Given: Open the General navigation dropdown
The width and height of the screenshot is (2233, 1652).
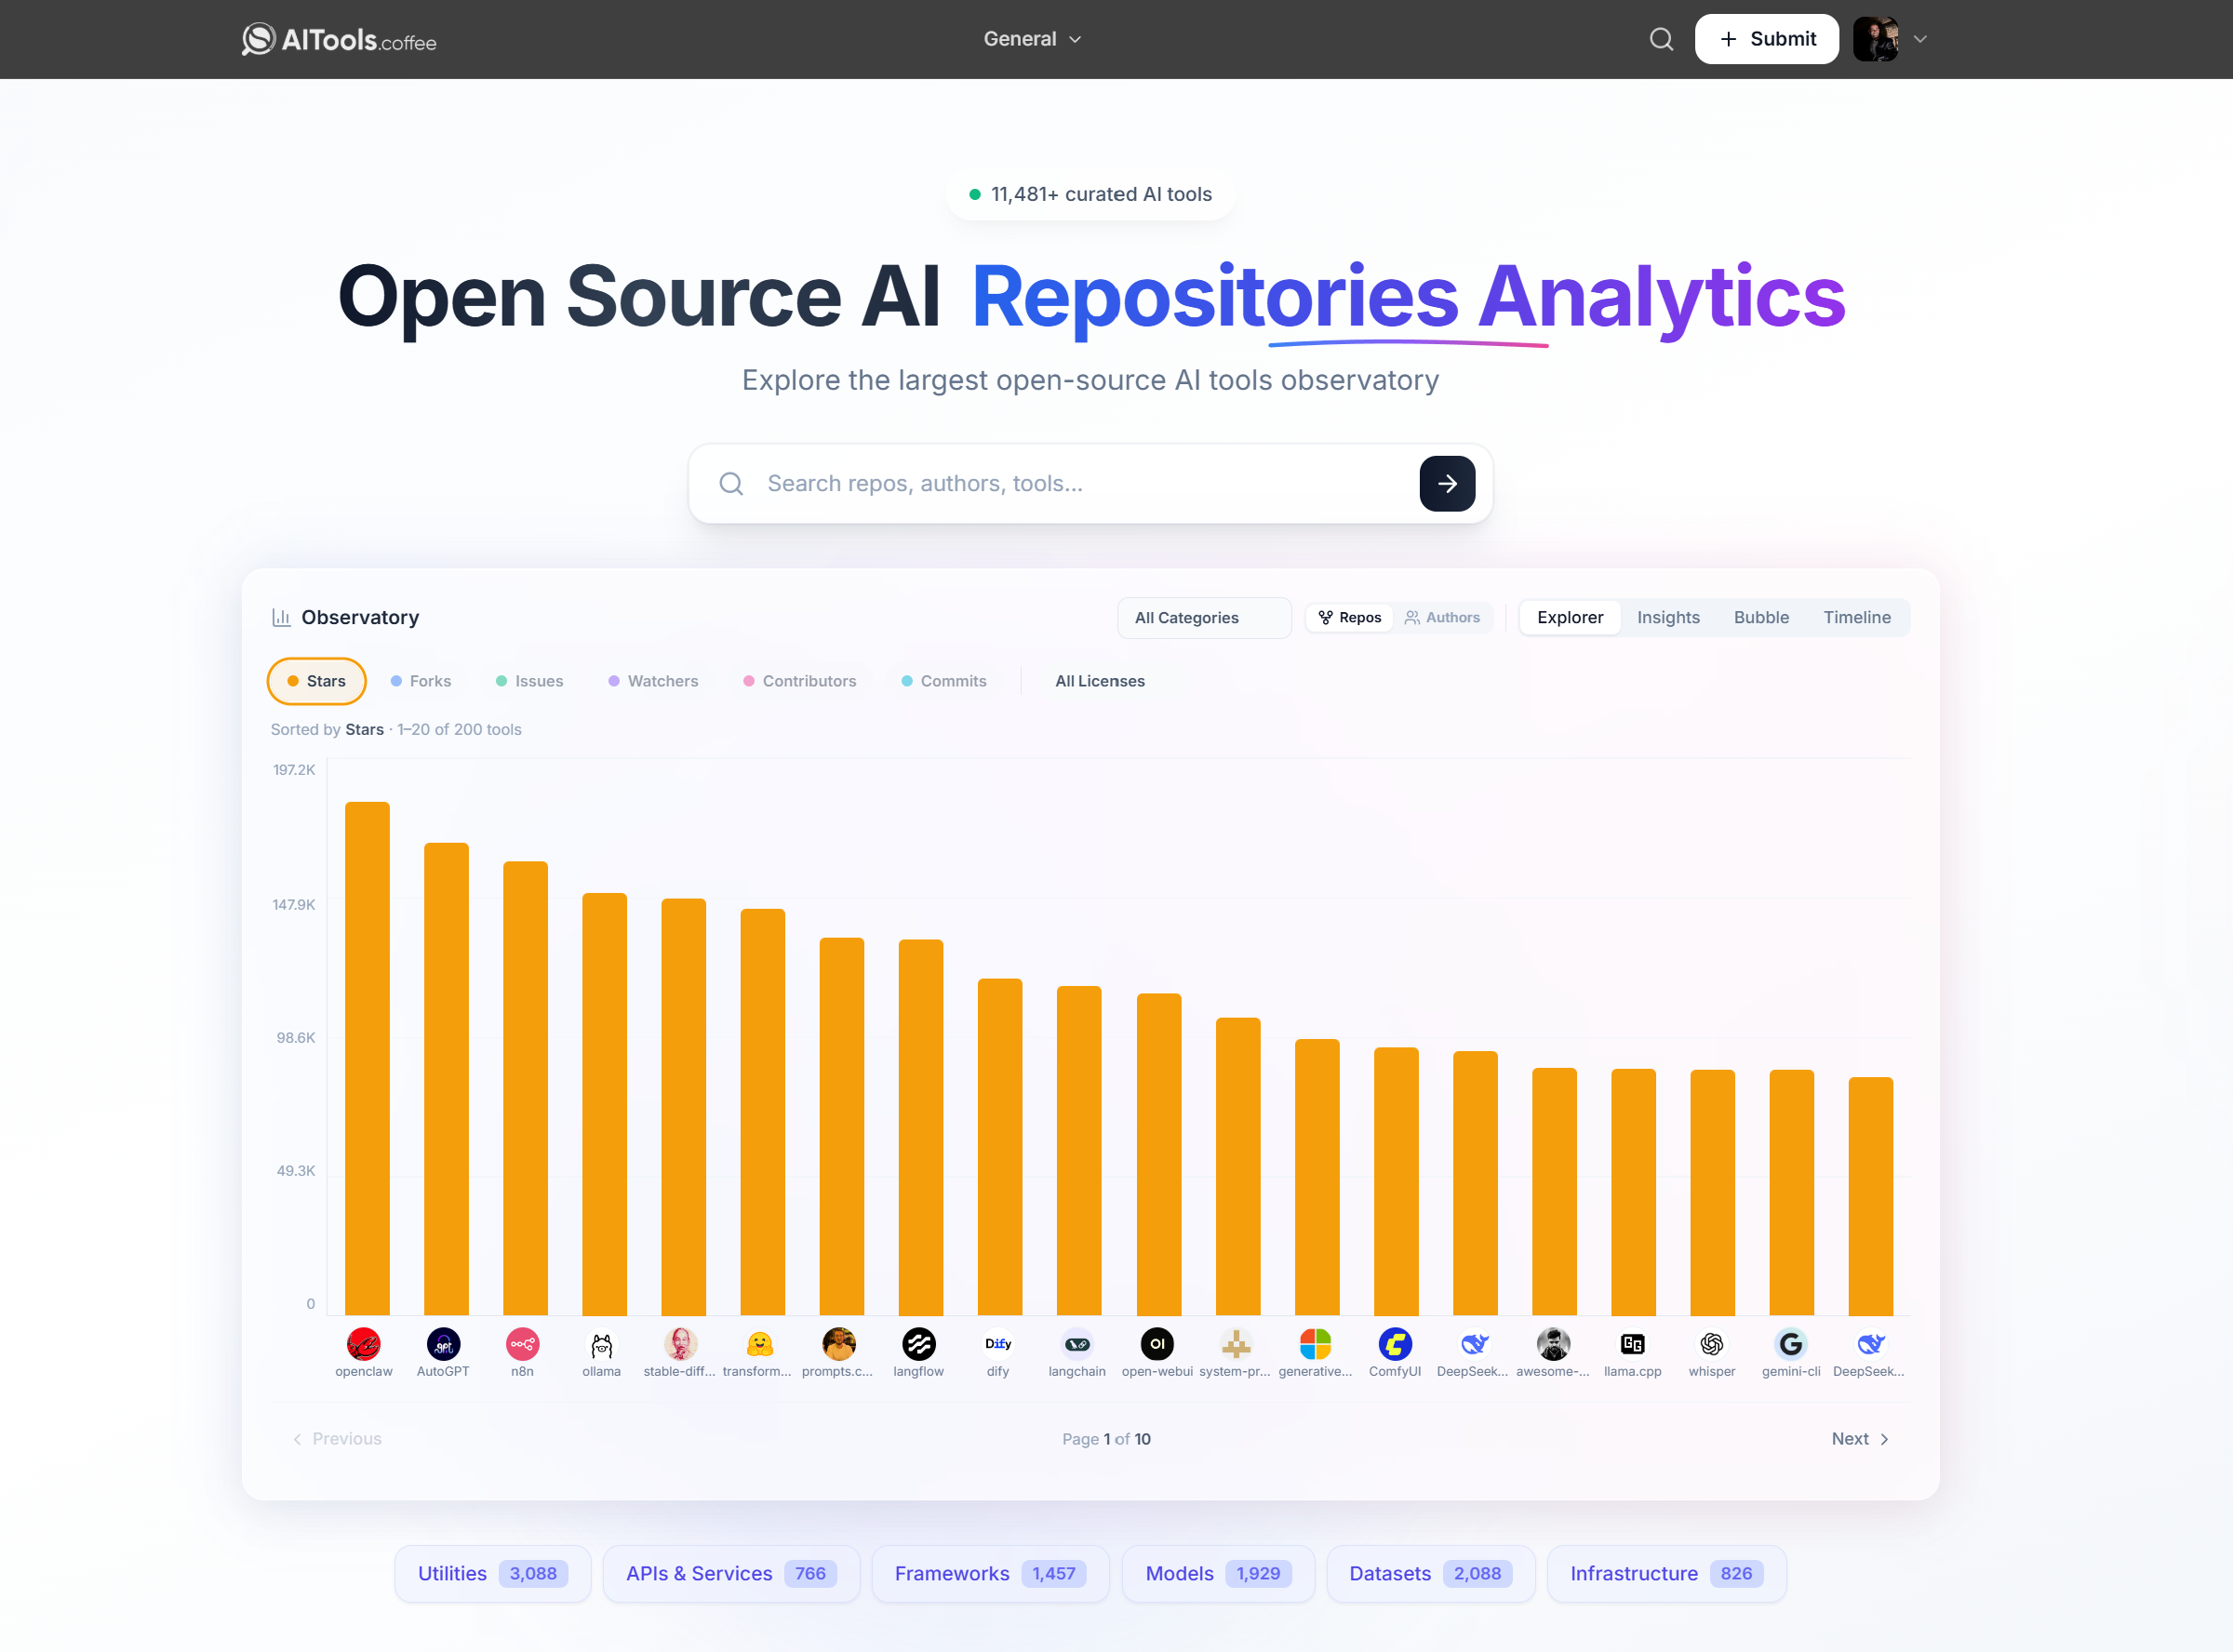Looking at the screenshot, I should (x=1032, y=39).
